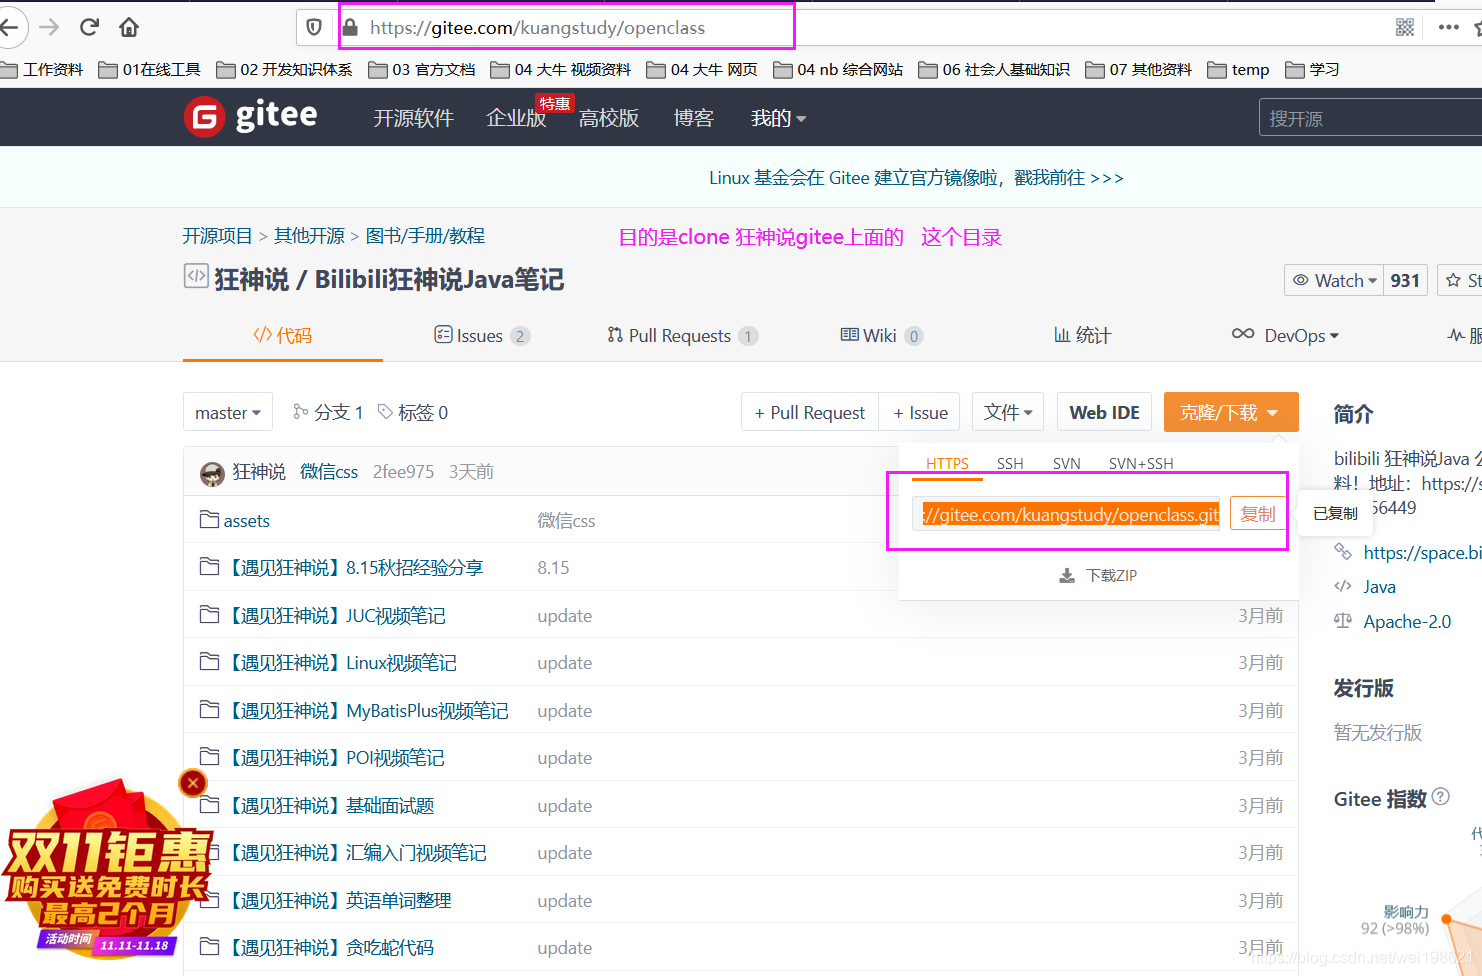Go to browser home page icon
Viewport: 1482px width, 976px height.
pos(129,27)
